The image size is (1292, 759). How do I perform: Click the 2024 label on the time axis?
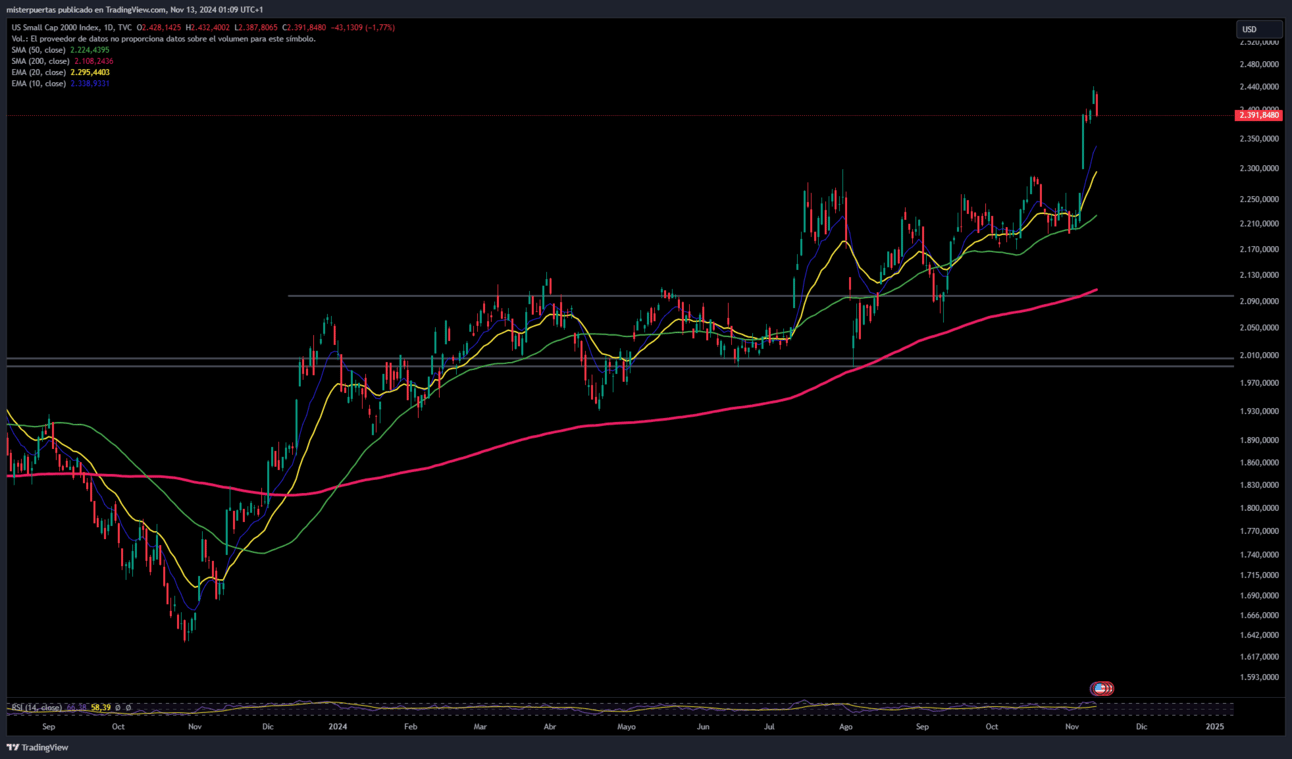[338, 727]
